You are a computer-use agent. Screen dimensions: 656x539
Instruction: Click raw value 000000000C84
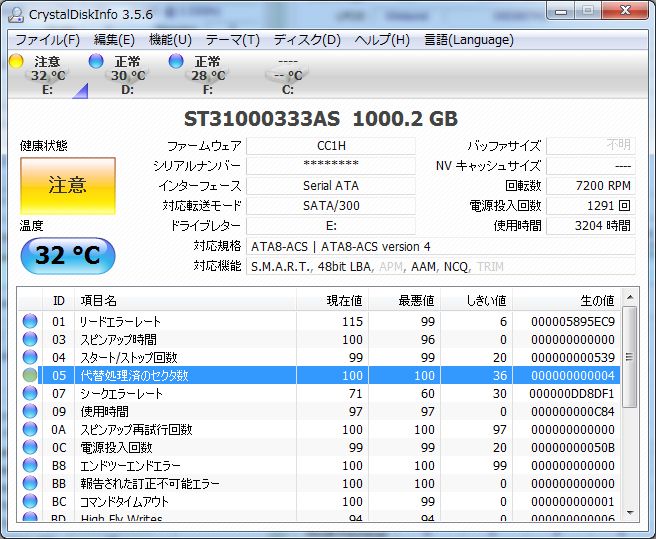(573, 411)
